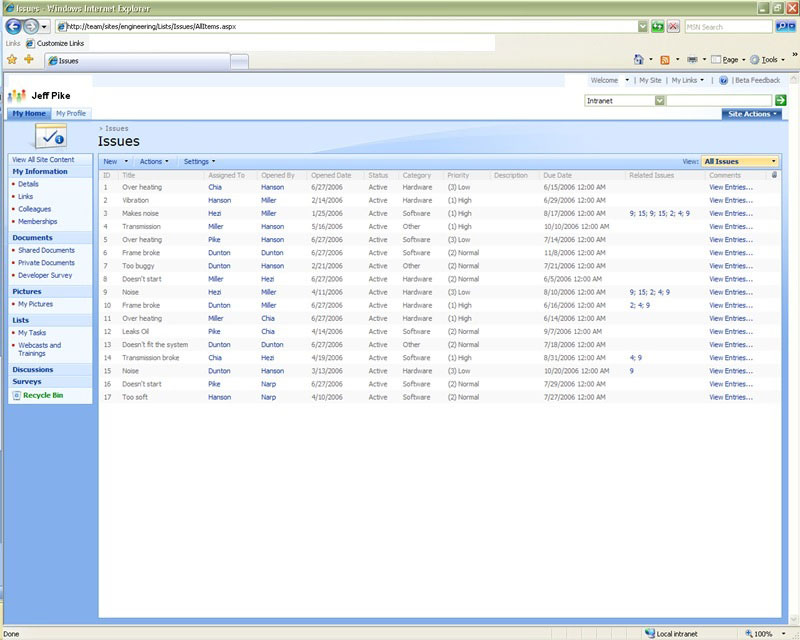800x640 pixels.
Task: Open the All Issues view dropdown
Action: point(740,161)
